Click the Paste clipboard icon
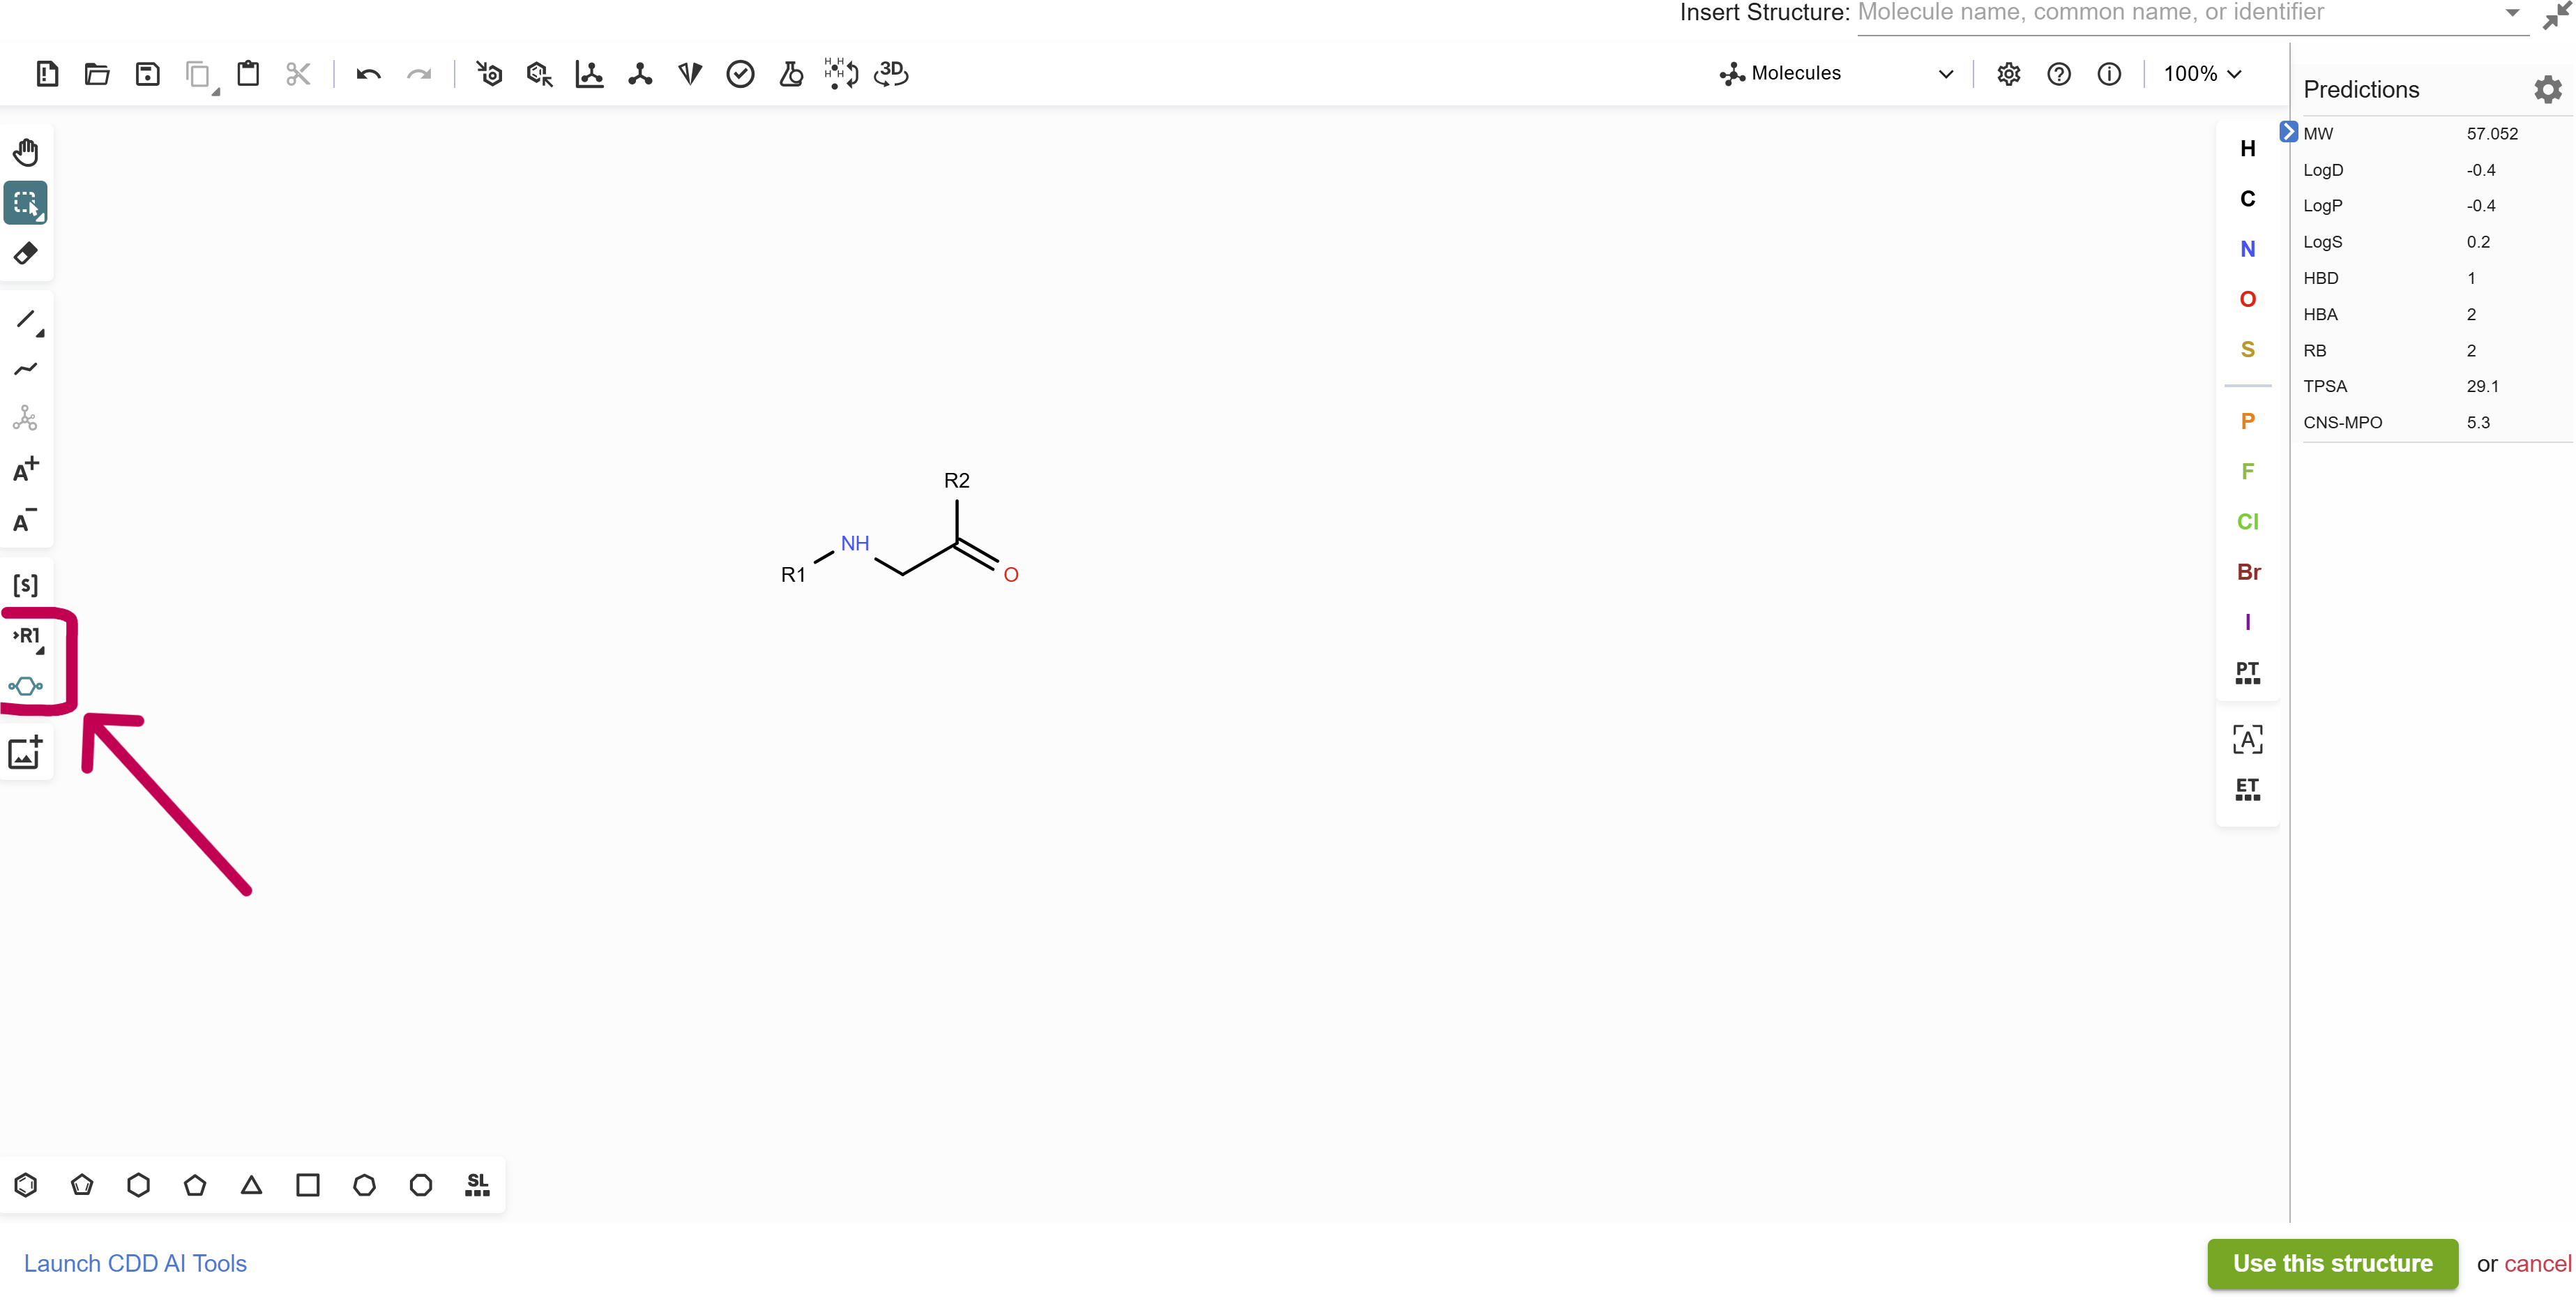The width and height of the screenshot is (2576, 1301). click(248, 74)
